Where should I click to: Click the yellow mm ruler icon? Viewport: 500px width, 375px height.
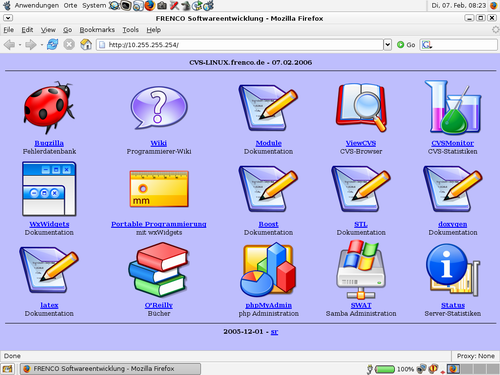click(x=159, y=189)
